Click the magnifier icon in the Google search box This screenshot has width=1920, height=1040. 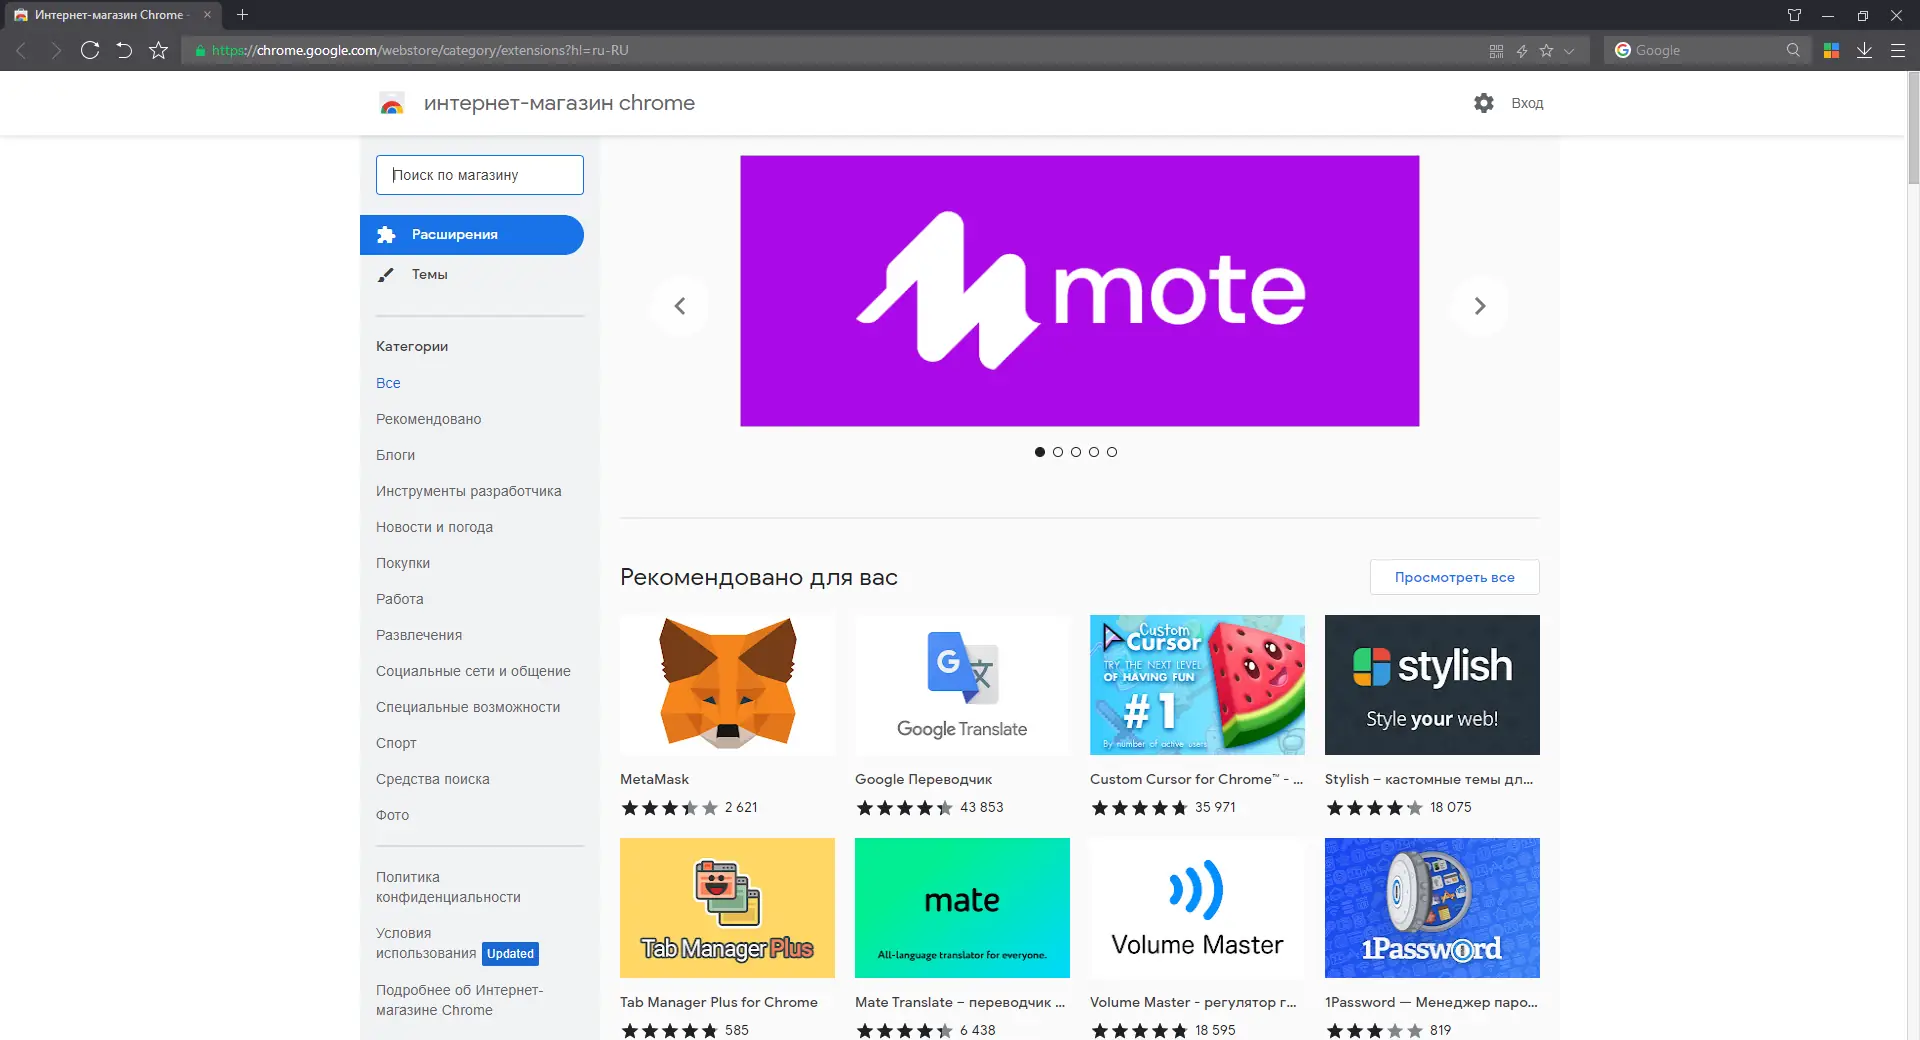[1793, 50]
